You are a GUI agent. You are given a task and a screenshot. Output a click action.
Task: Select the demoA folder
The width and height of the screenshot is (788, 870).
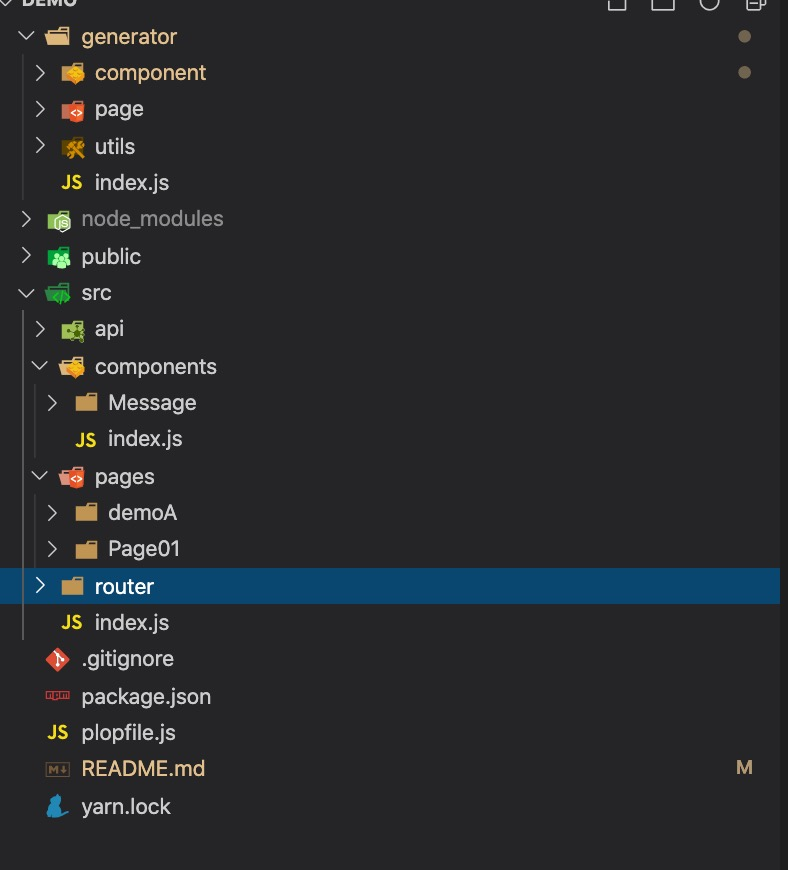coord(142,513)
